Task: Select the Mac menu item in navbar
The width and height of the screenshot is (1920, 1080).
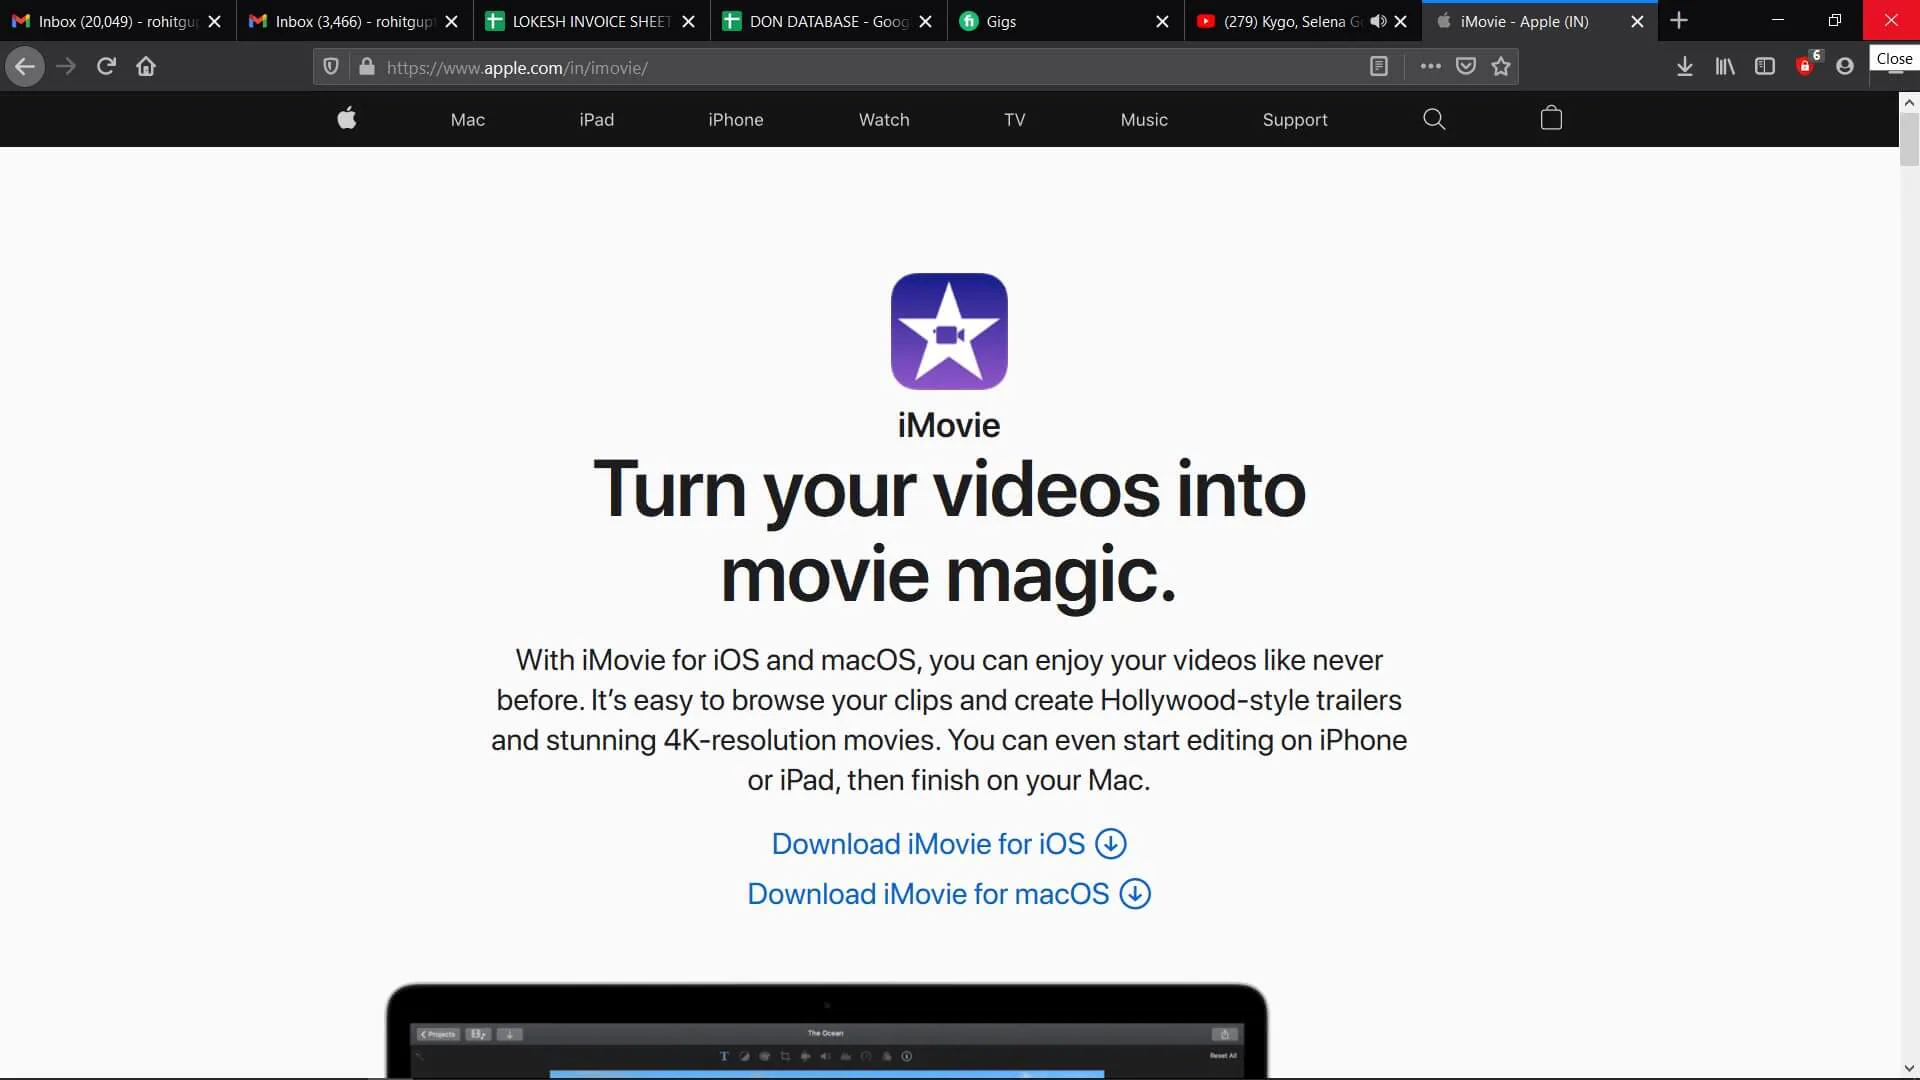Action: (467, 119)
